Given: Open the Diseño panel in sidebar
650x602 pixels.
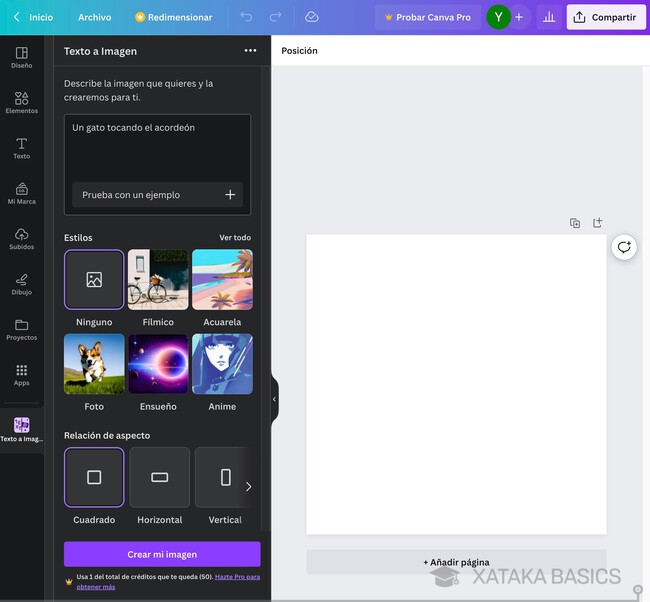Looking at the screenshot, I should click(x=21, y=57).
